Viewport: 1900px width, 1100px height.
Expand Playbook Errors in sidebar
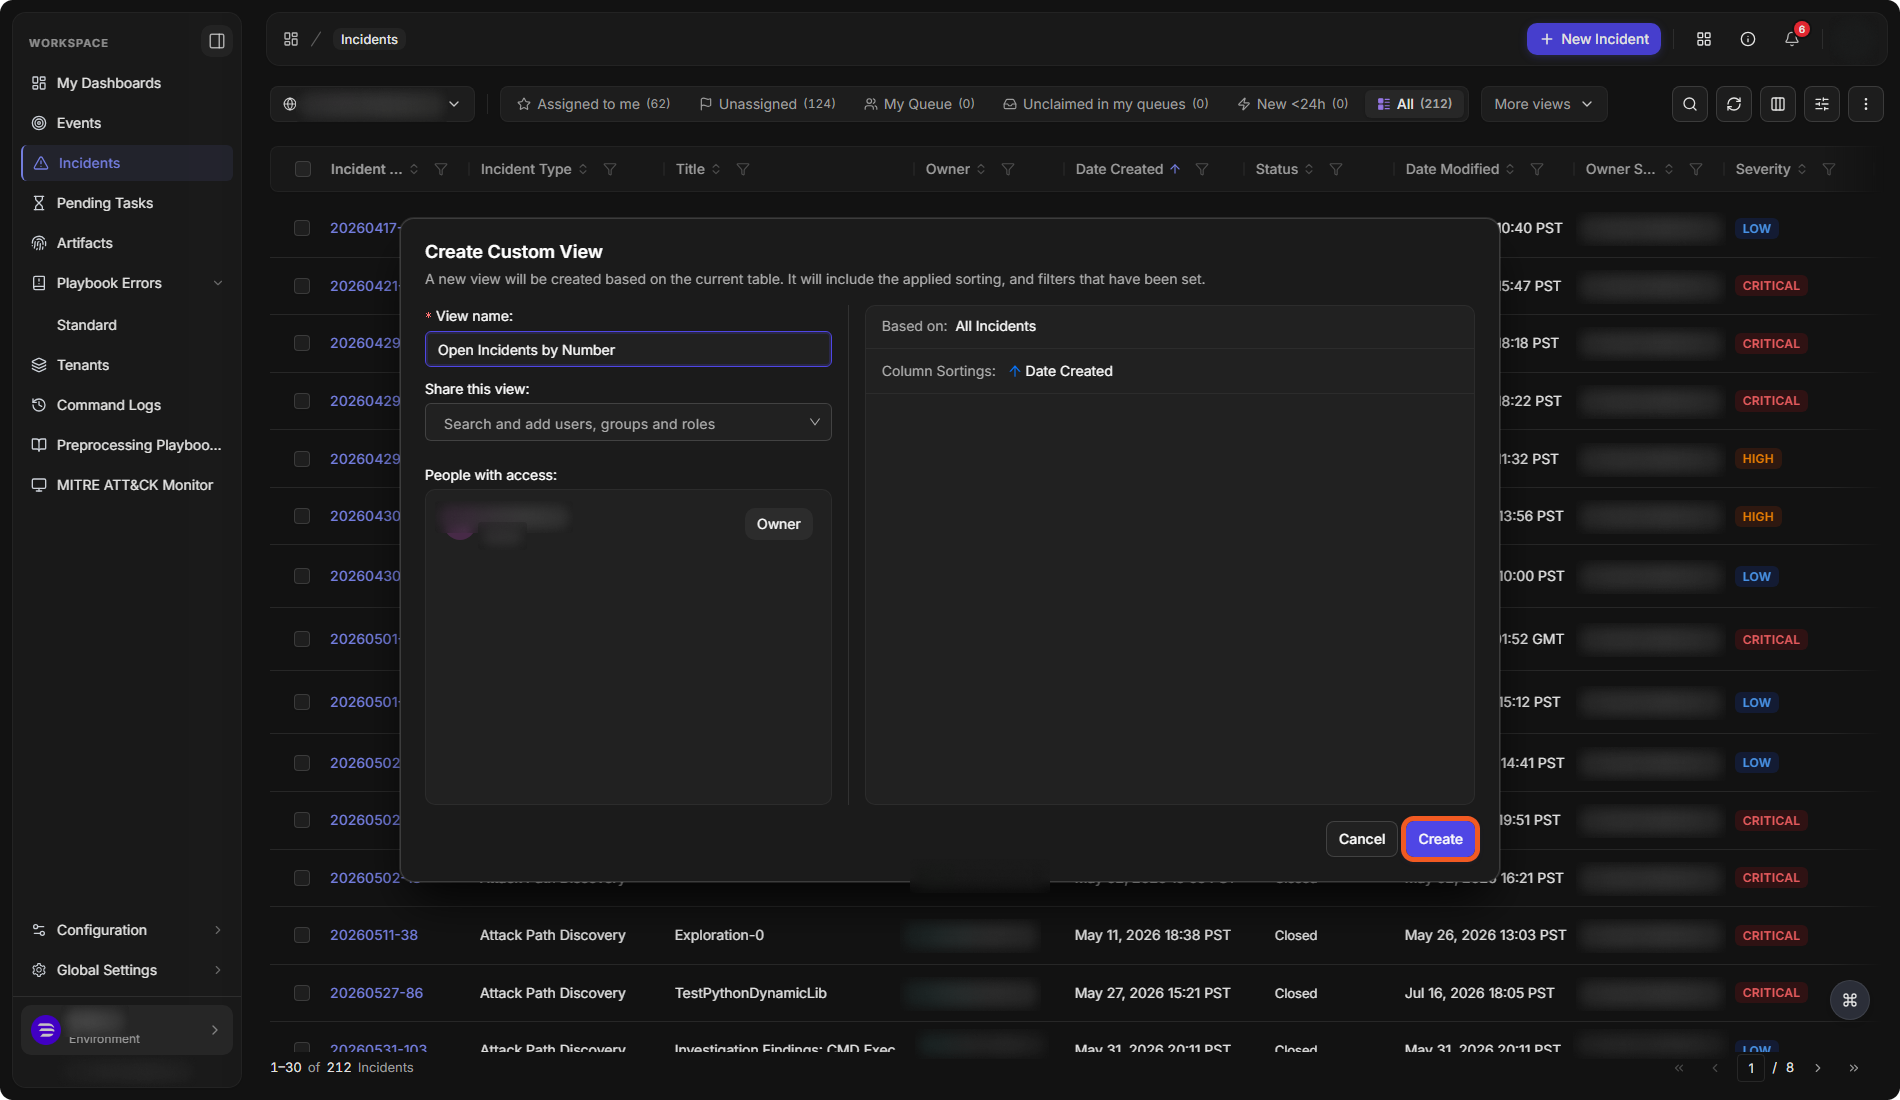(x=218, y=283)
